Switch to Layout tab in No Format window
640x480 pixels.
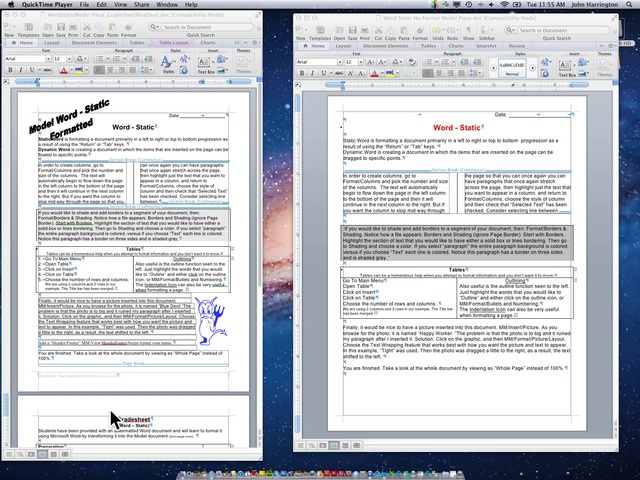tap(343, 46)
